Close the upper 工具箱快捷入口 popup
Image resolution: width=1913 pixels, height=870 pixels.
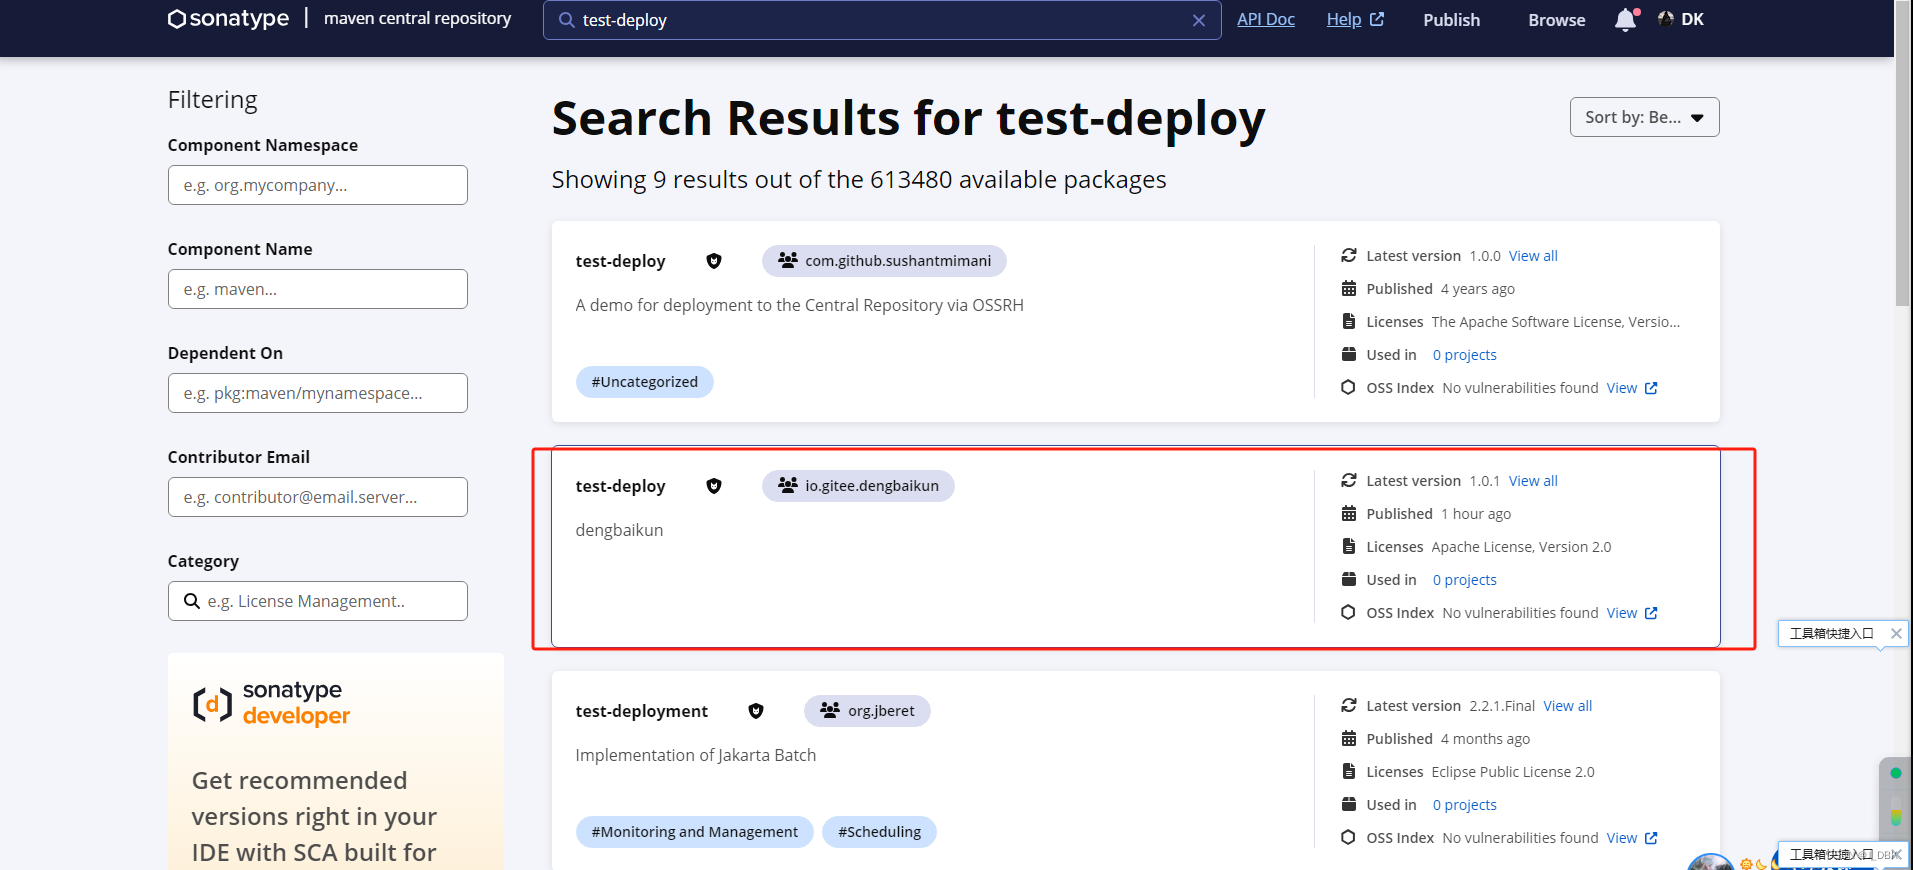click(1896, 633)
